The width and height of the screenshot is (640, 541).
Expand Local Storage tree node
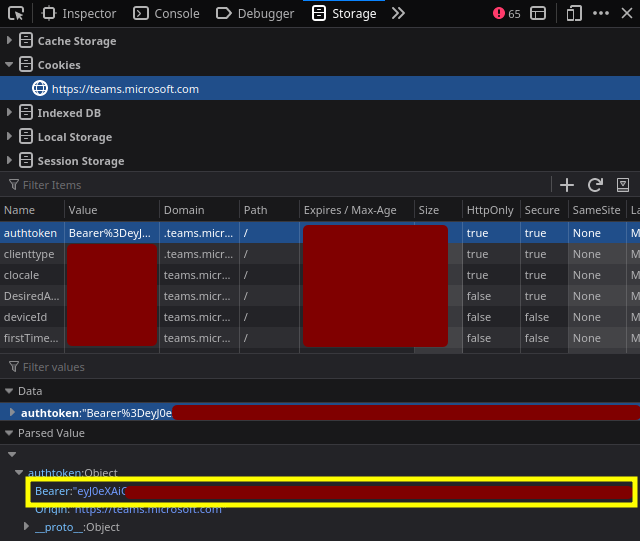[9, 137]
